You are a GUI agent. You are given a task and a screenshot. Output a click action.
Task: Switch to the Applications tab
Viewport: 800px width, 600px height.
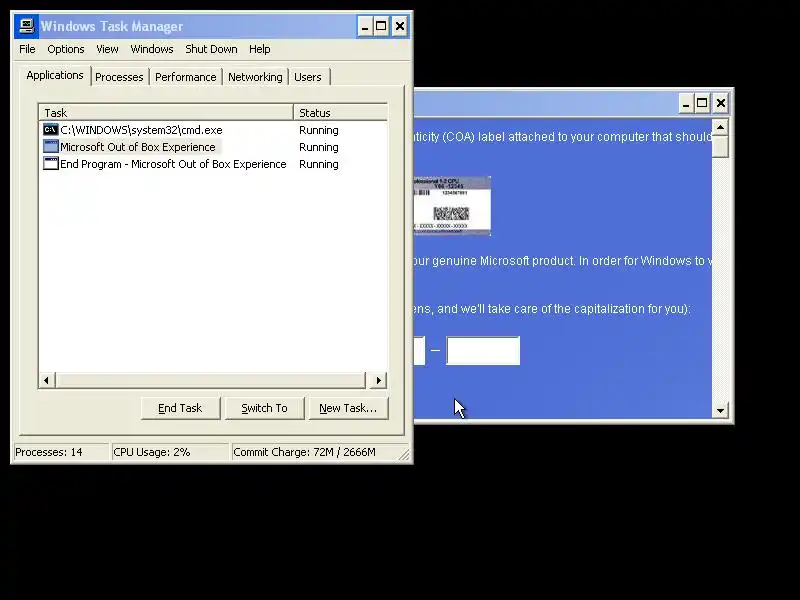(x=55, y=75)
